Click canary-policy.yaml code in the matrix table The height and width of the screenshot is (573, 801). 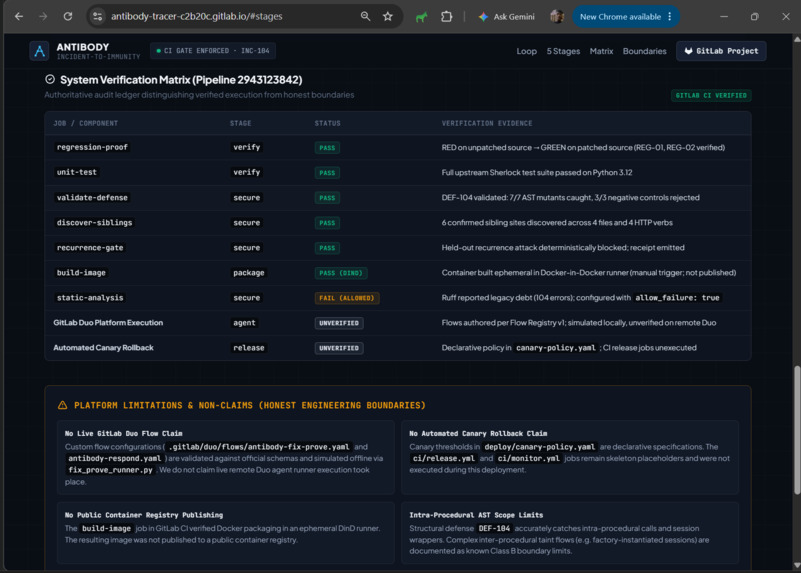click(555, 347)
